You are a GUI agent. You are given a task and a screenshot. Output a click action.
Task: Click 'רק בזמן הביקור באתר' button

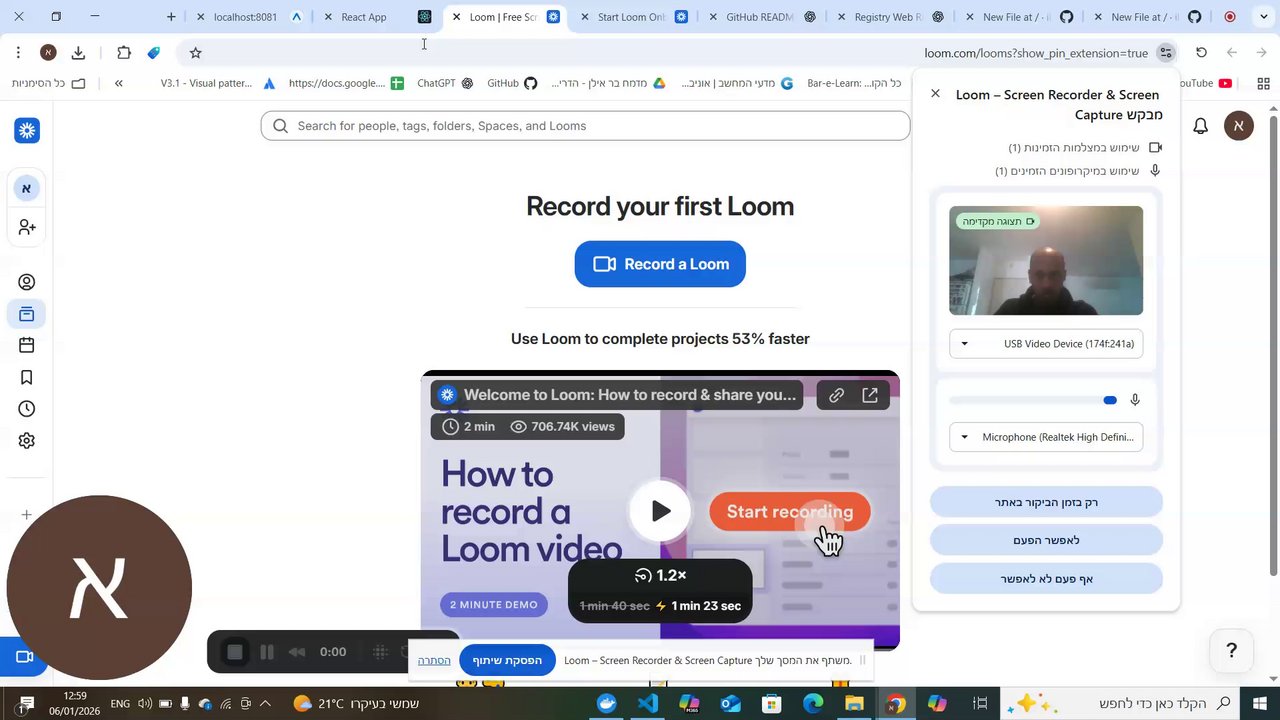pyautogui.click(x=1046, y=502)
